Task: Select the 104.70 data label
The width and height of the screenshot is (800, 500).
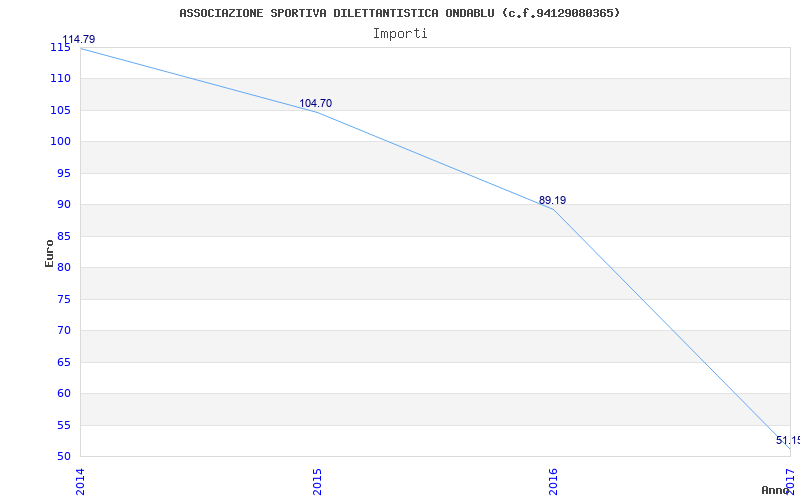Action: pos(315,104)
